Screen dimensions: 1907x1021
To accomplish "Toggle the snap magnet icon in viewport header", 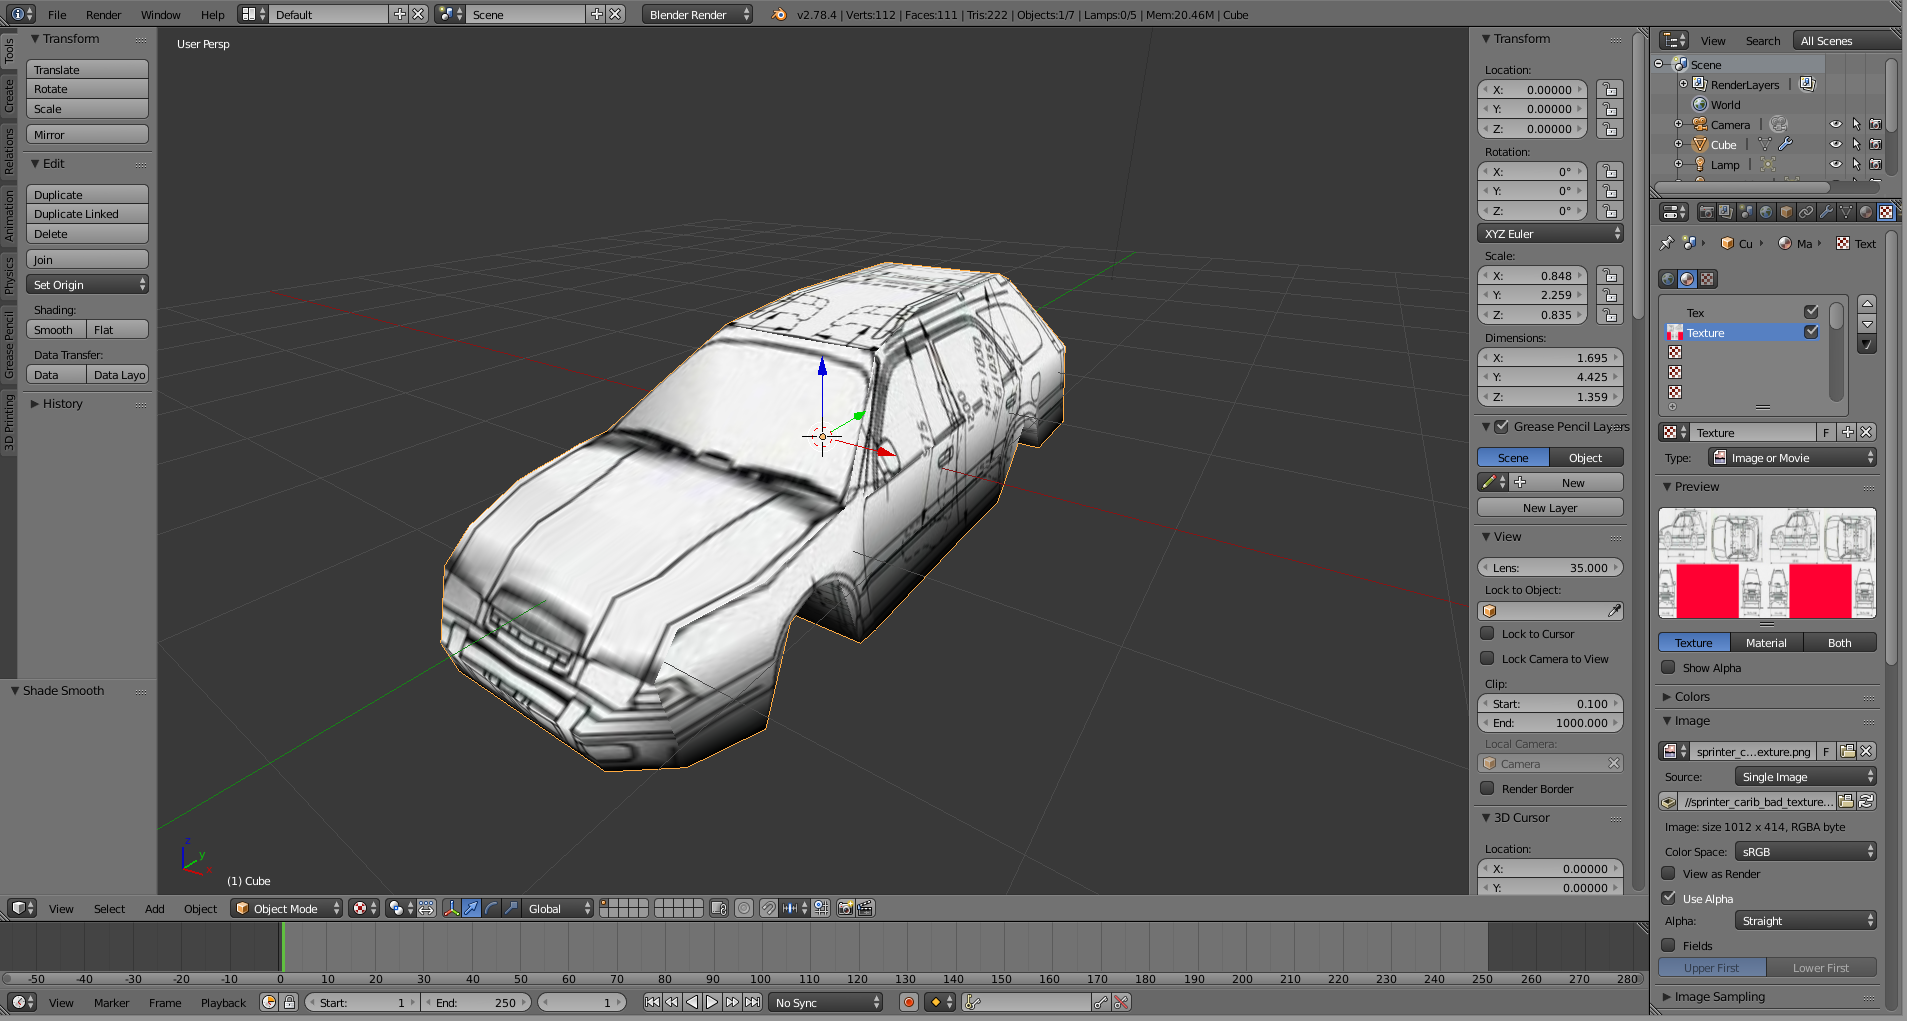I will [x=768, y=908].
